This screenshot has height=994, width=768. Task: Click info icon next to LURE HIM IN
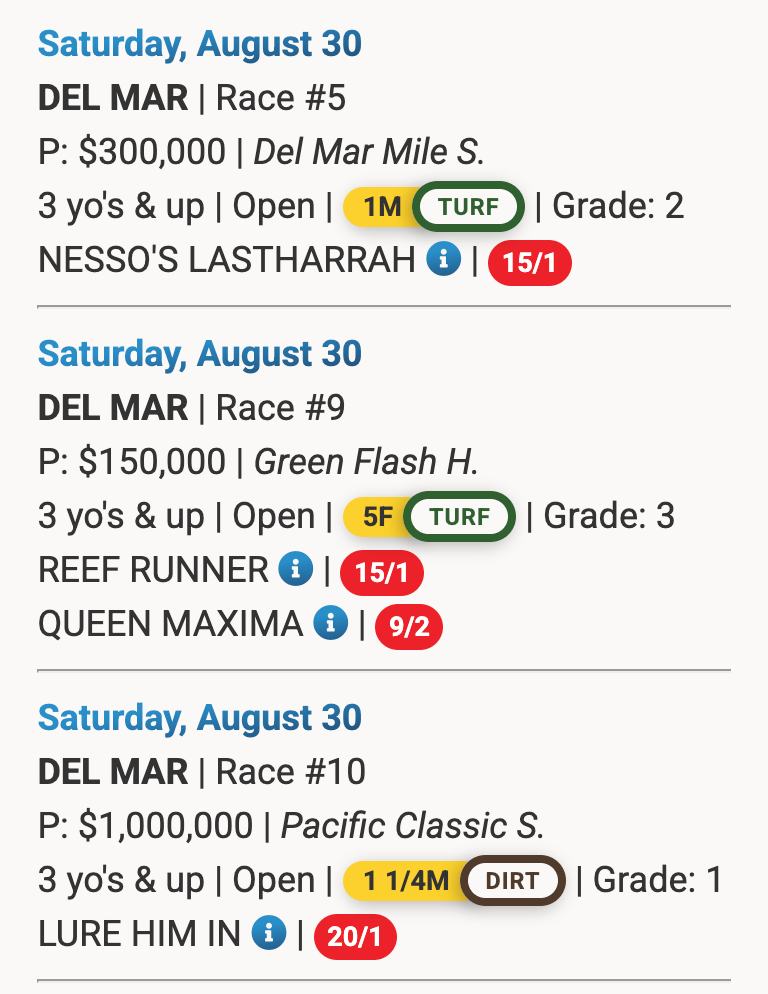(x=269, y=934)
